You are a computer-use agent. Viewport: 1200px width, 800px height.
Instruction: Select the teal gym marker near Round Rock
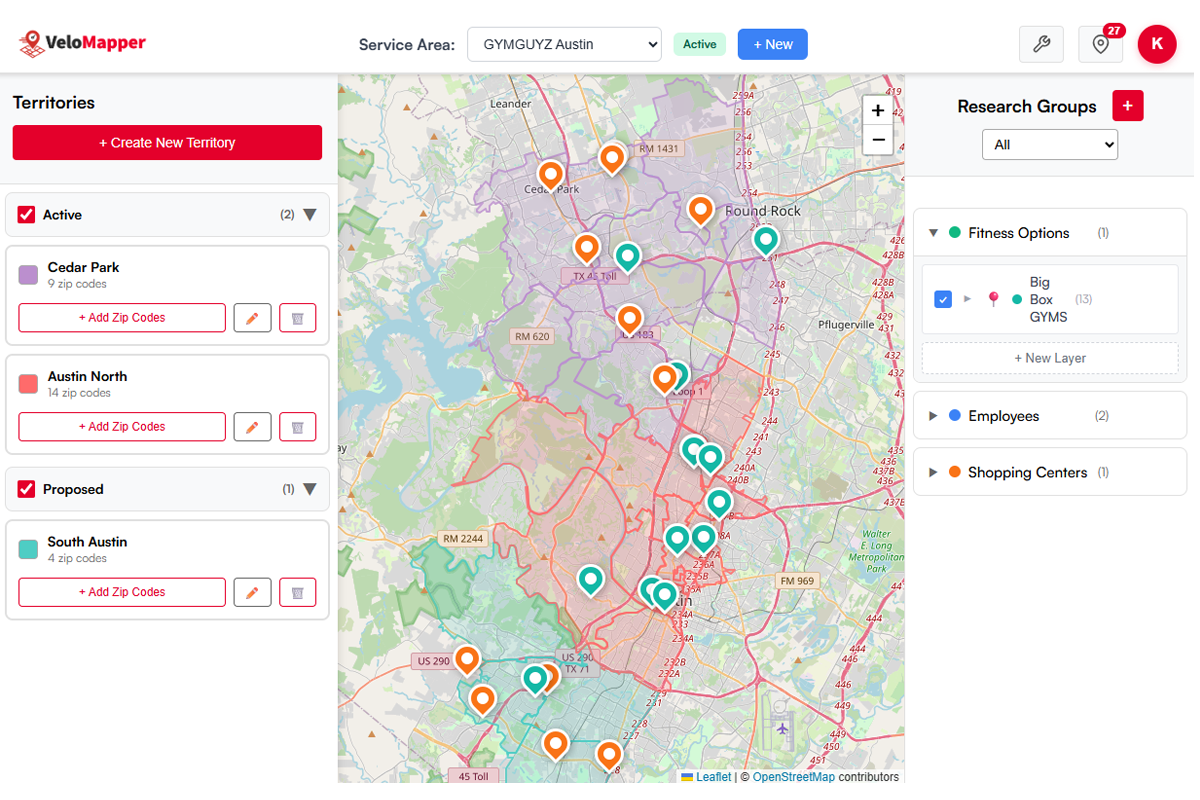[765, 240]
